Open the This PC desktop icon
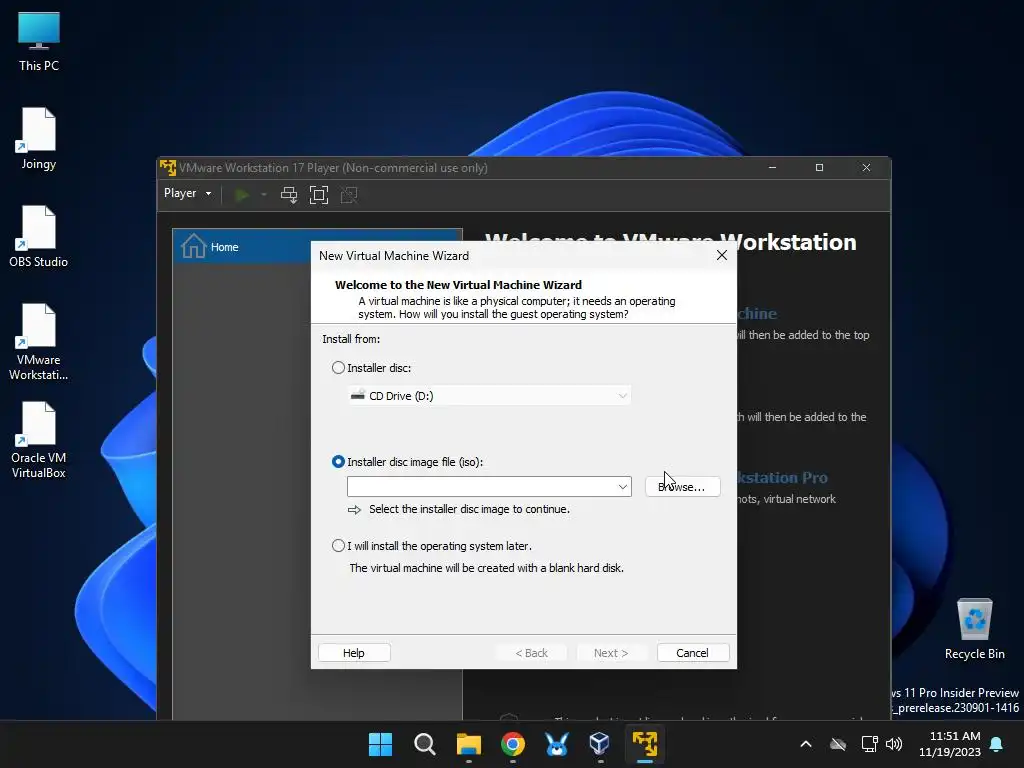This screenshot has width=1024, height=768. coord(39,41)
